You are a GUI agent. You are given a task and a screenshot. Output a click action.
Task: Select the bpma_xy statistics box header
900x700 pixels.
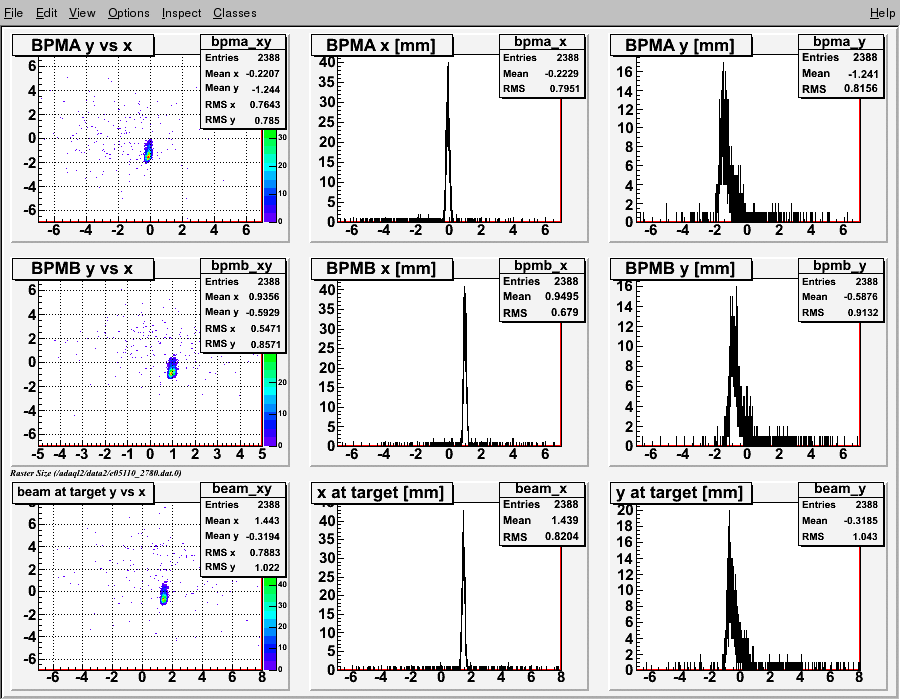tap(242, 42)
